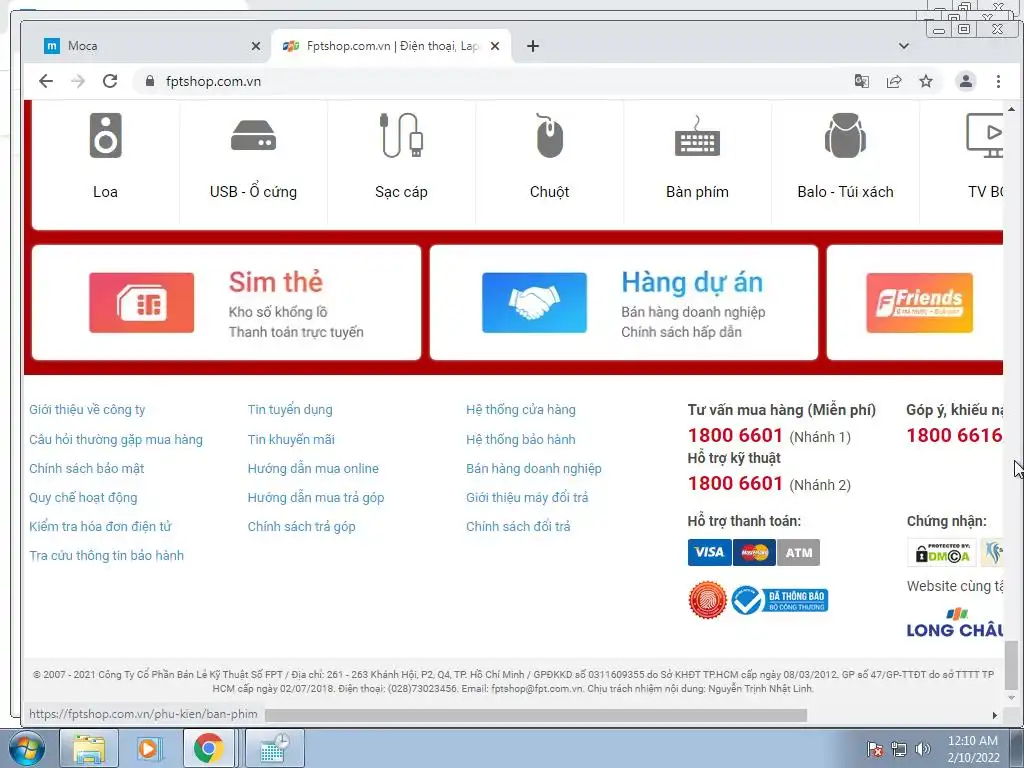Open Tin khuyến mãi link
This screenshot has width=1024, height=768.
tap(291, 440)
